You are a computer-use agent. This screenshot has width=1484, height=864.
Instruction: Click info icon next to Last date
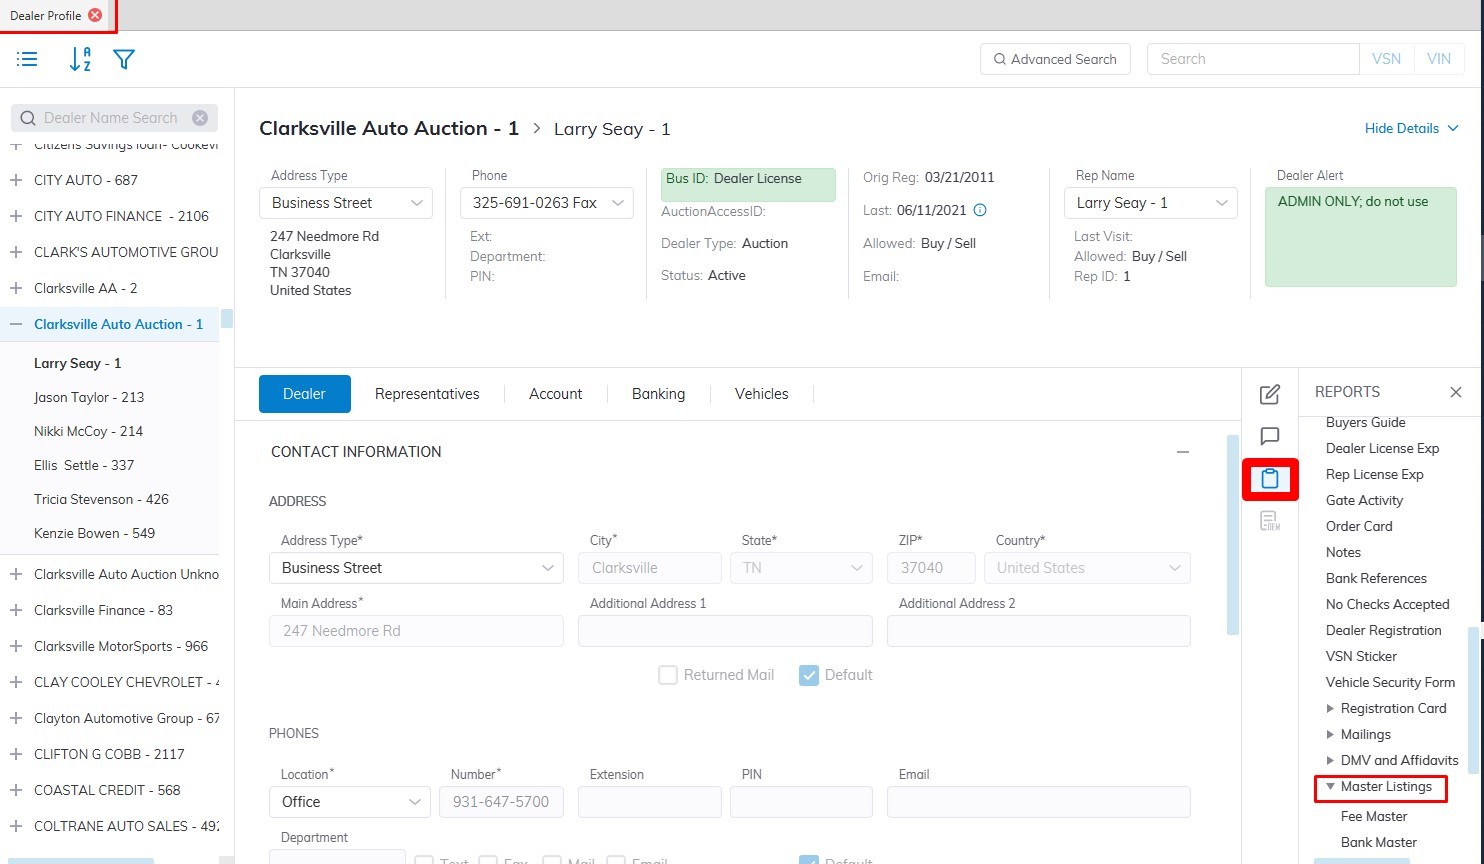[980, 210]
